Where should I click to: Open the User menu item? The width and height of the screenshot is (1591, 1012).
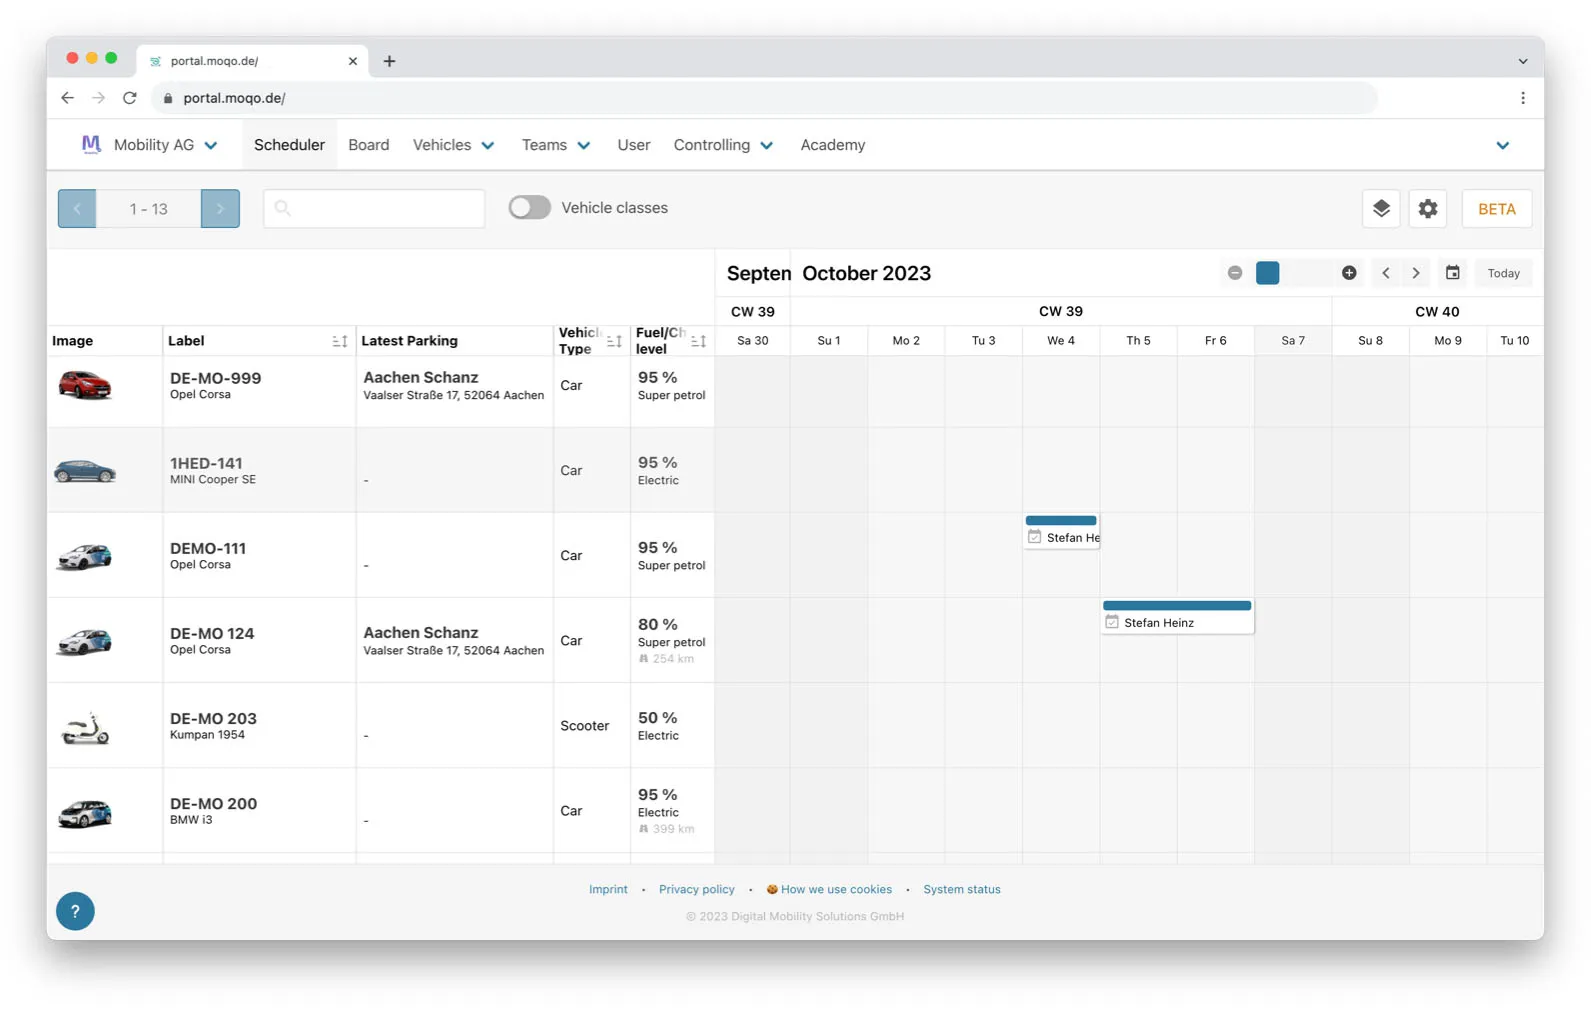pyautogui.click(x=633, y=145)
